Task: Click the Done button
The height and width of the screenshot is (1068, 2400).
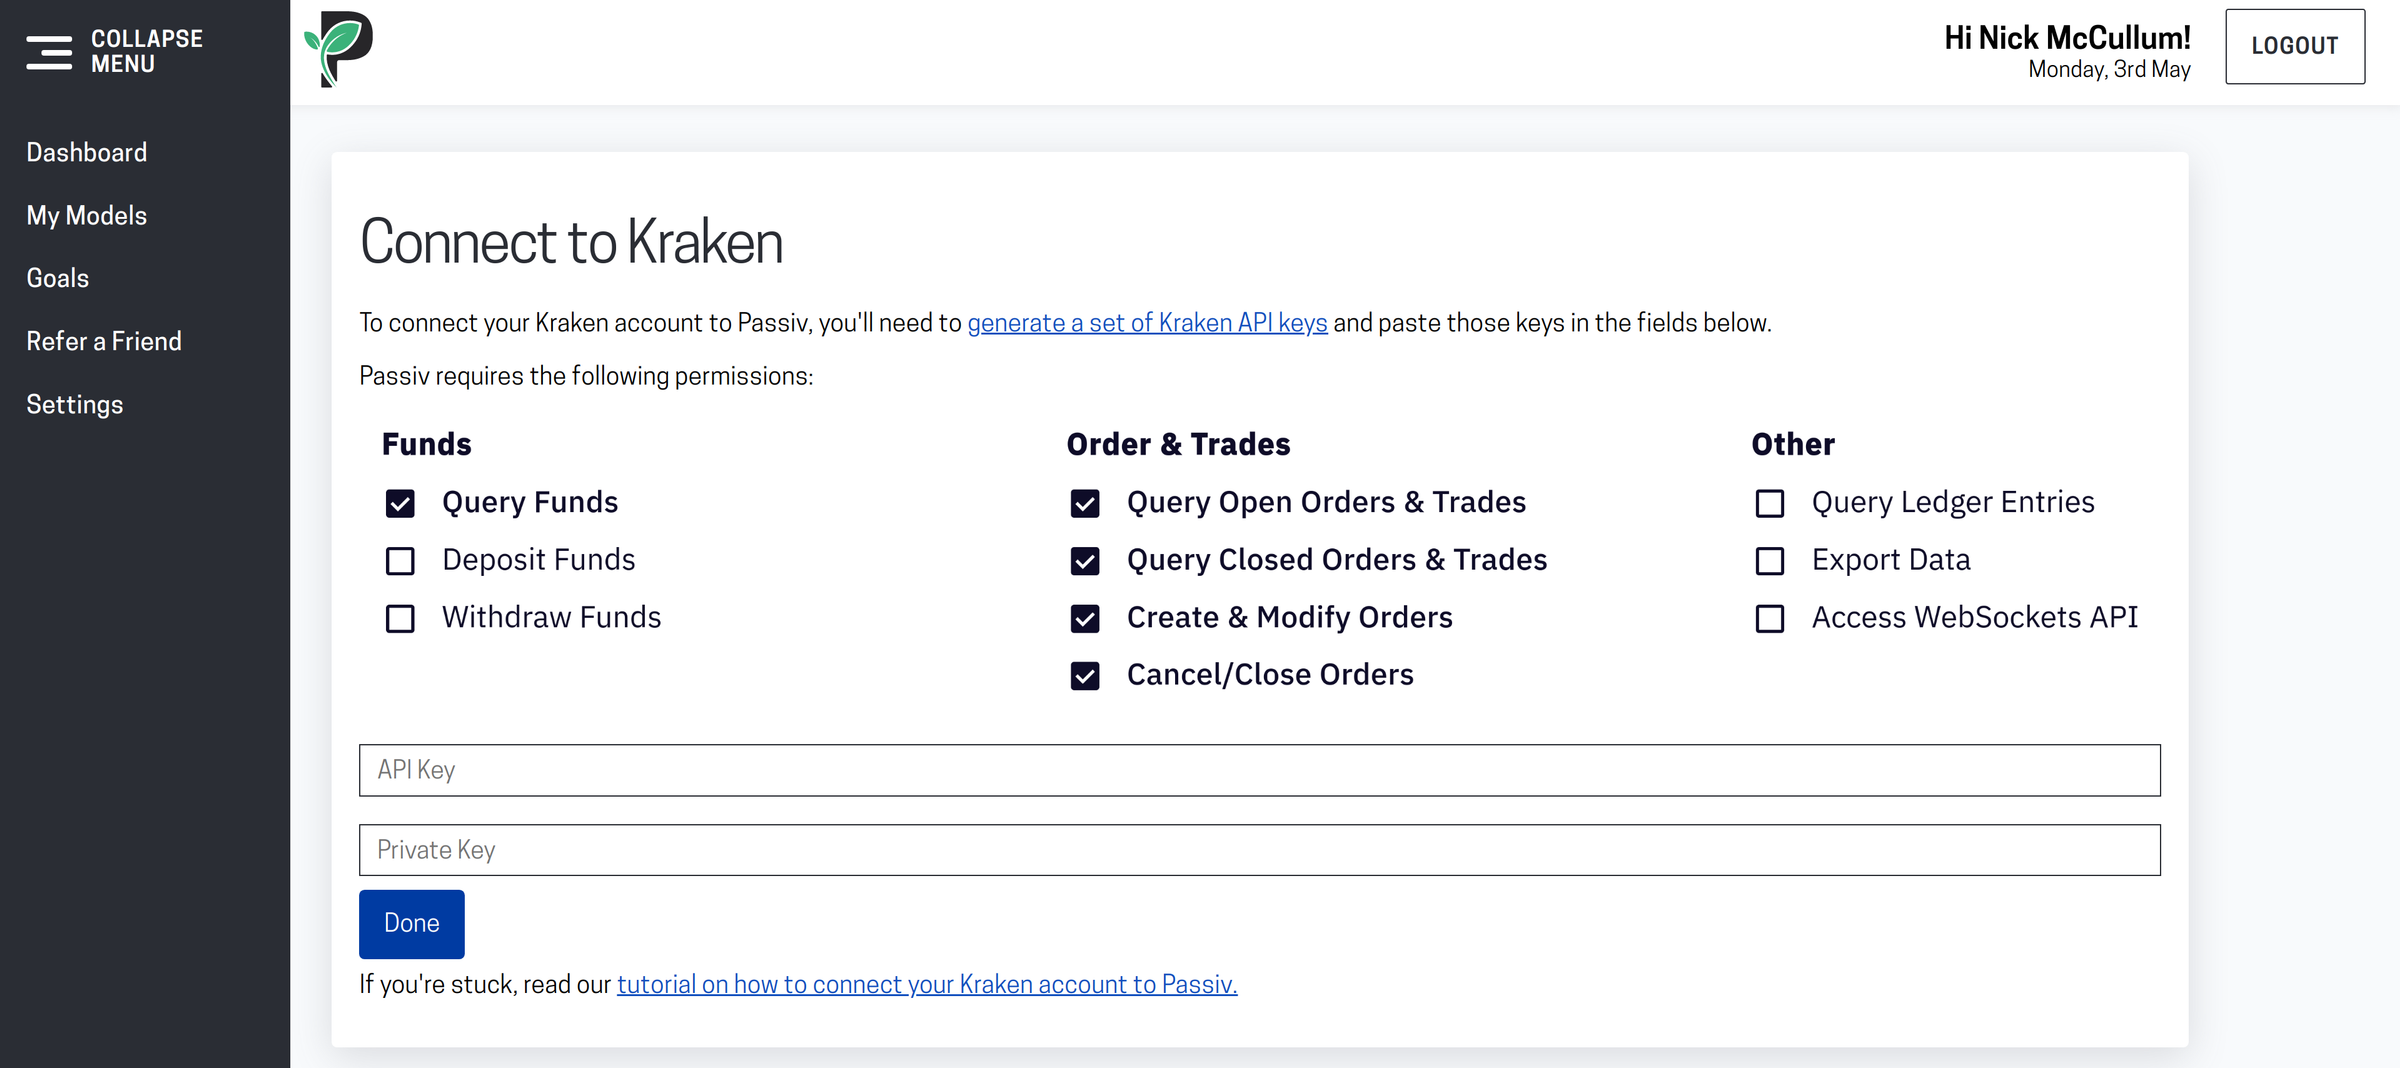Action: click(411, 923)
